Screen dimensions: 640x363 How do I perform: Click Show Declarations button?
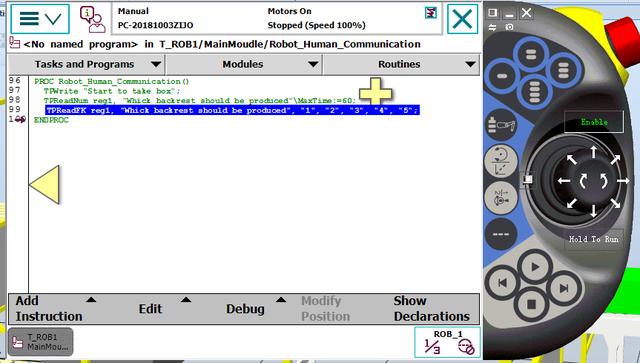pos(431,309)
